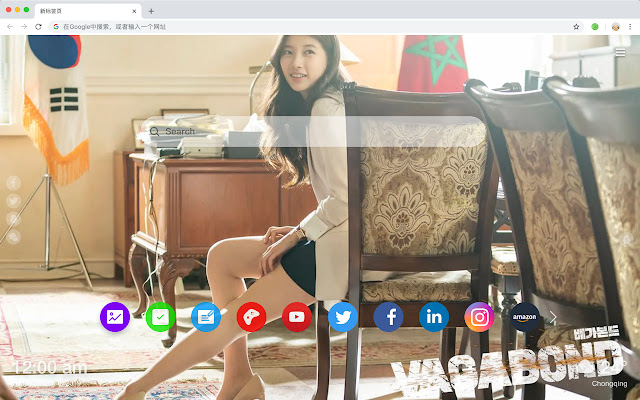The height and width of the screenshot is (400, 640).
Task: Reload the page
Action: (x=38, y=27)
